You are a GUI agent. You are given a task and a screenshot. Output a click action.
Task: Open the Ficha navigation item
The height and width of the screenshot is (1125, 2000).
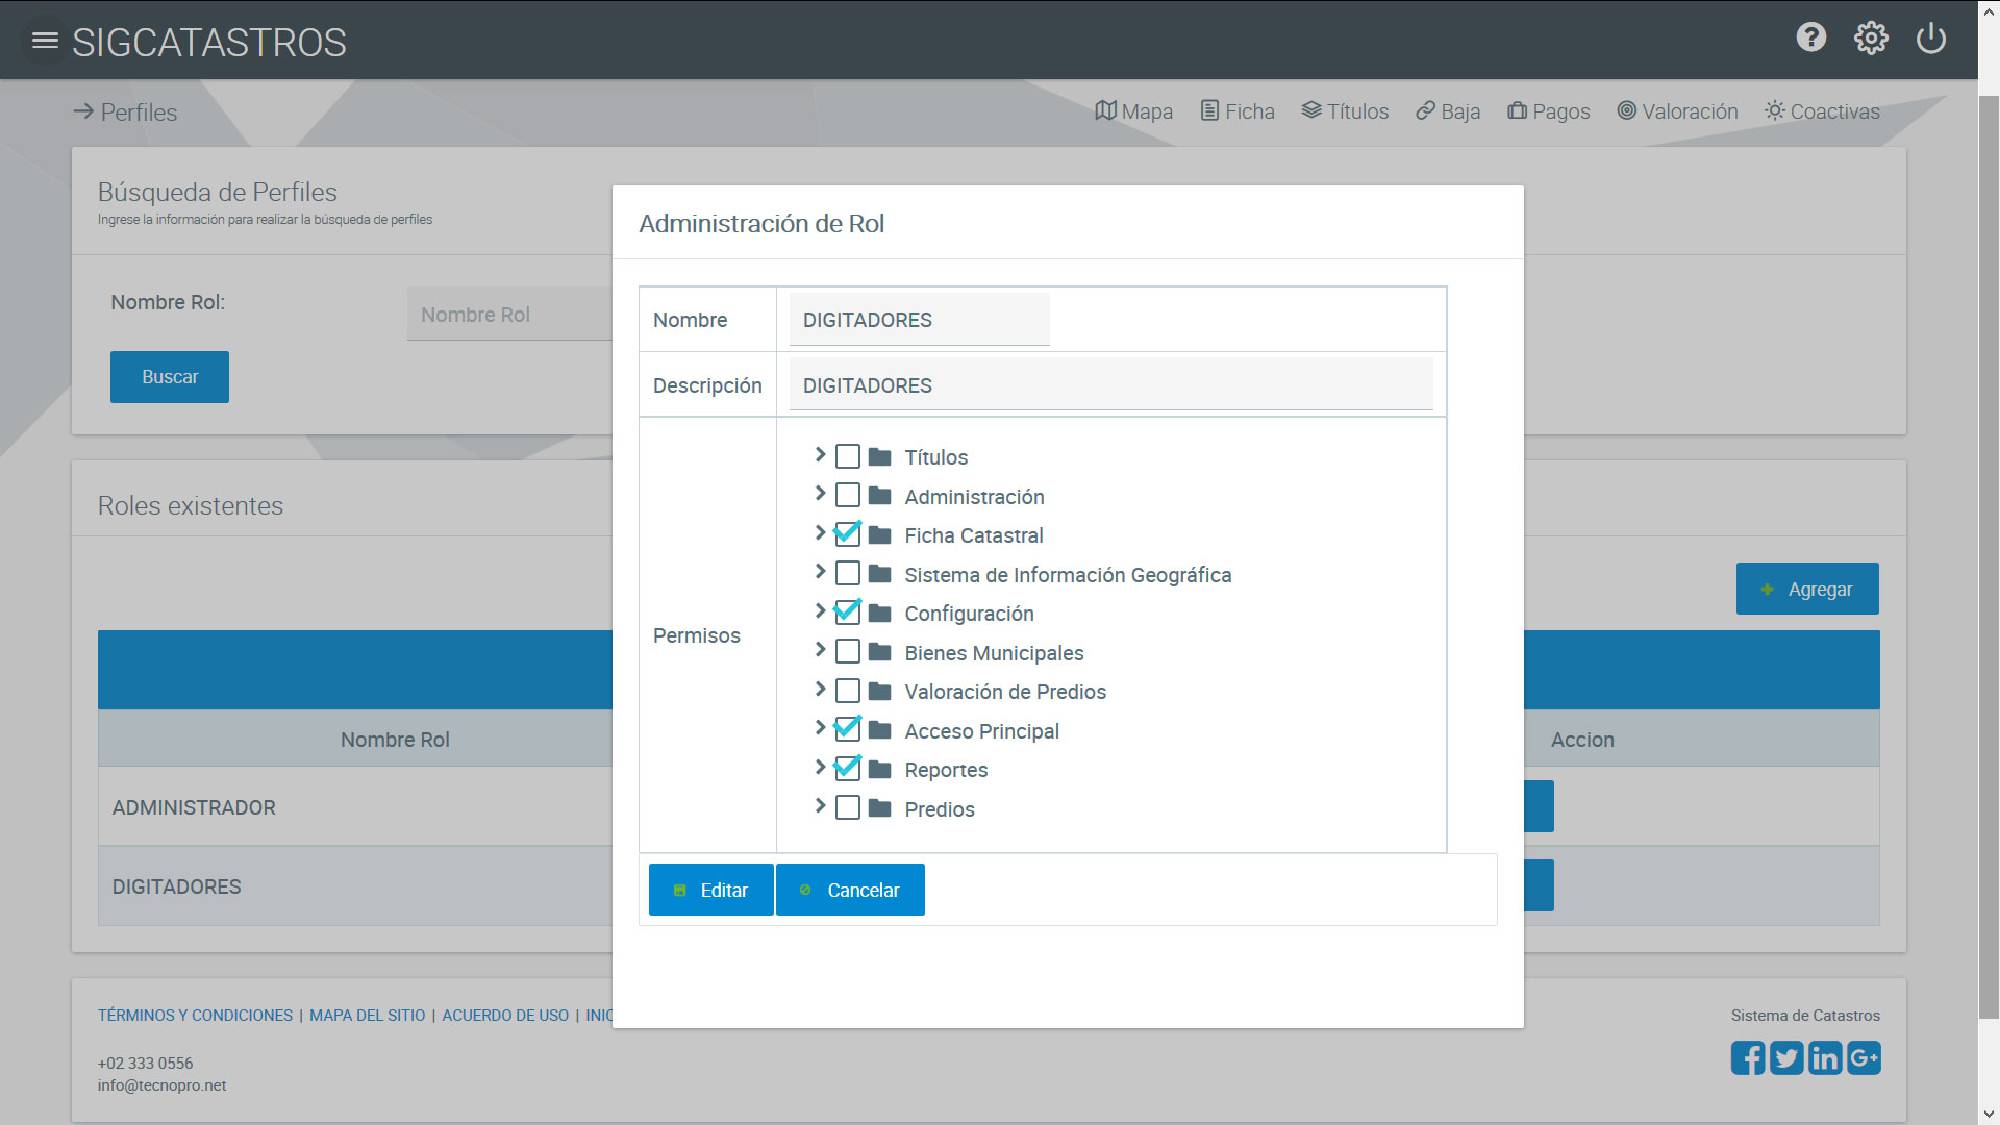pyautogui.click(x=1238, y=111)
